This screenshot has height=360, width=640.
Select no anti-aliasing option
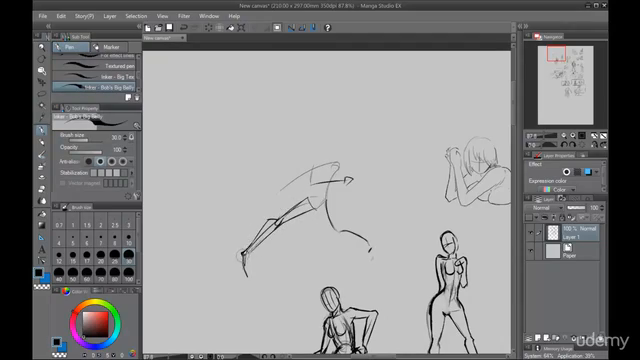click(x=89, y=162)
